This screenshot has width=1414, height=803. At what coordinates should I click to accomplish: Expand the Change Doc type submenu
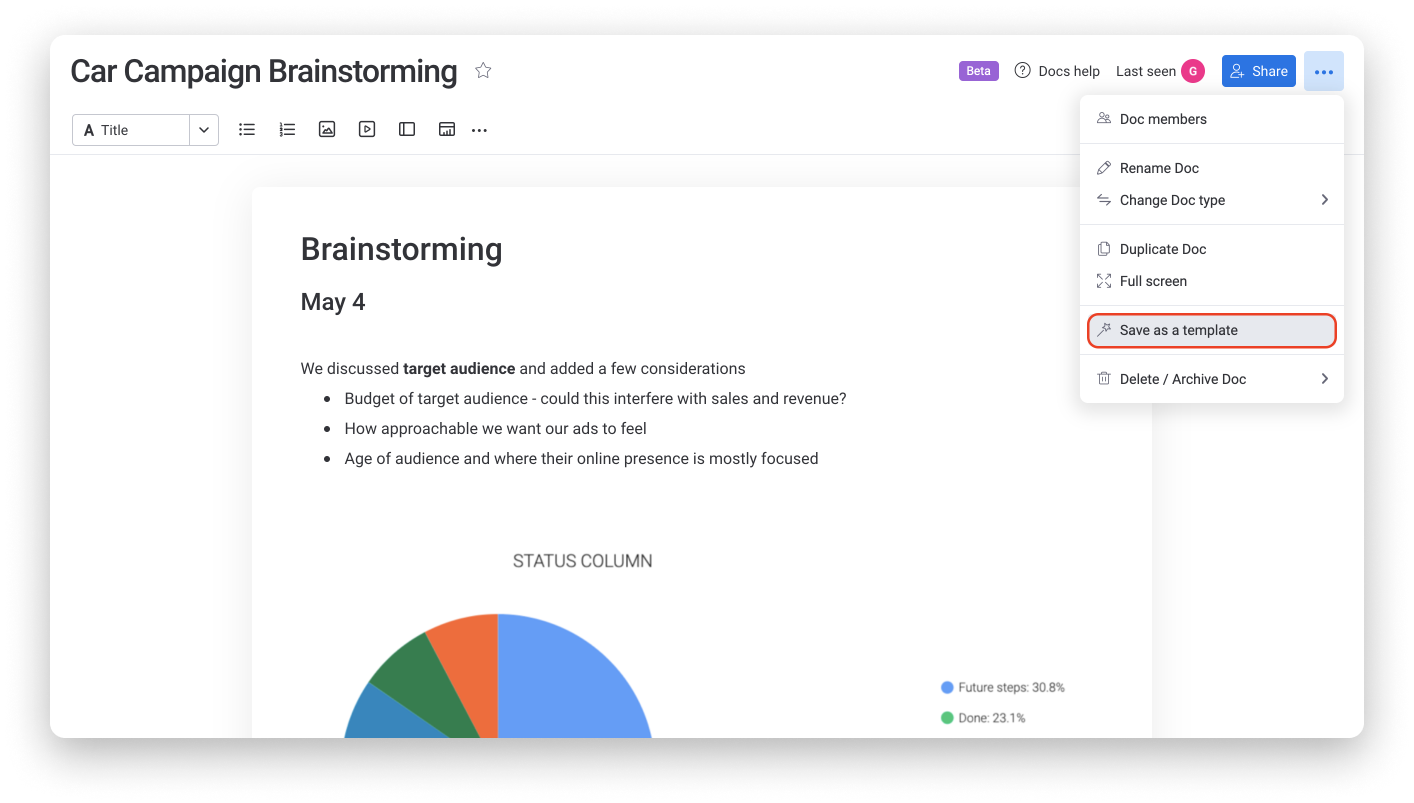click(x=1212, y=200)
